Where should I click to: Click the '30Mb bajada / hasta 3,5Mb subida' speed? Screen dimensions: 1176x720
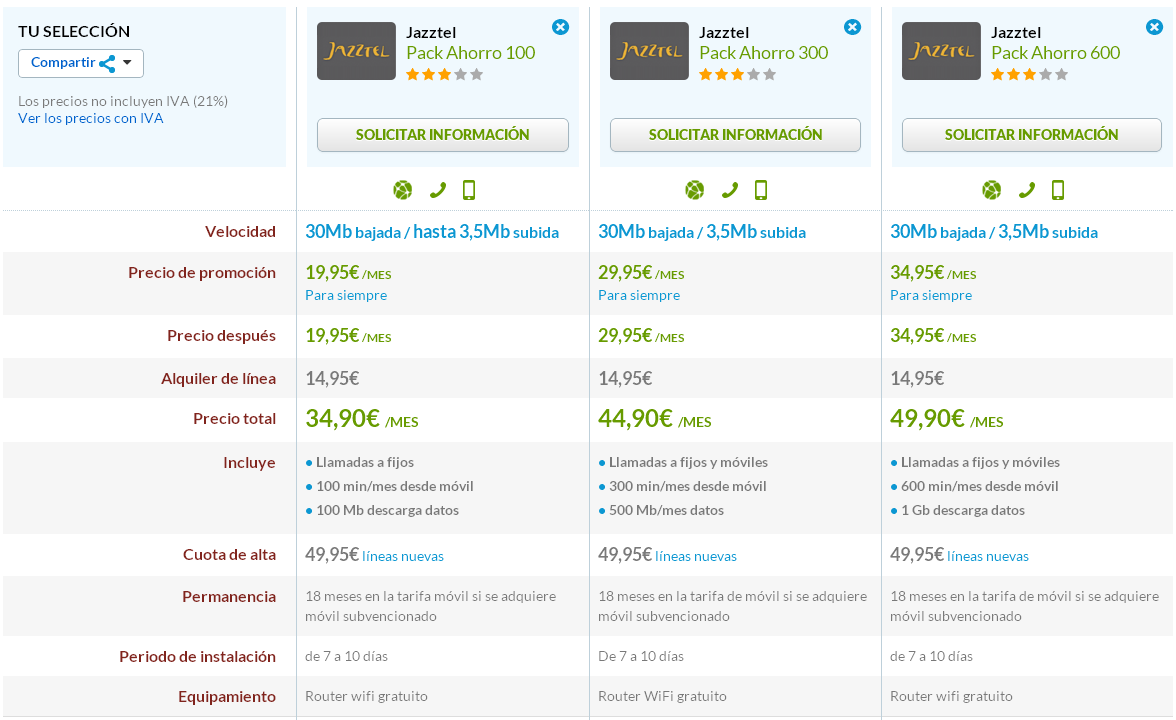pos(432,232)
